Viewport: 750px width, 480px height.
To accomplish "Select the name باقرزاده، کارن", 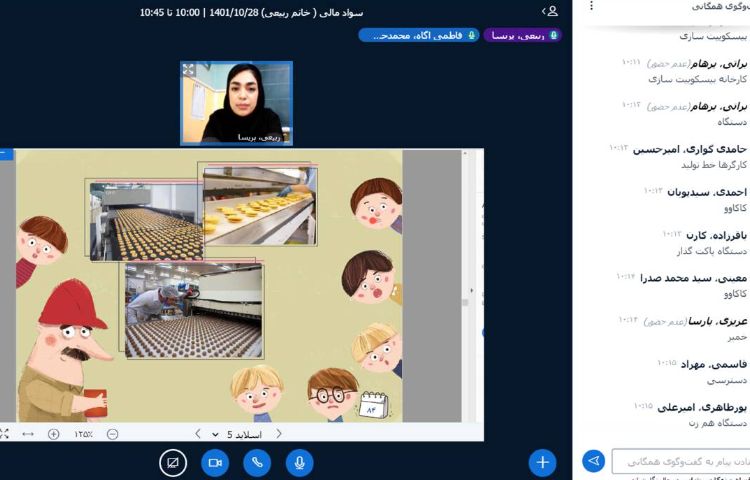I will [716, 235].
